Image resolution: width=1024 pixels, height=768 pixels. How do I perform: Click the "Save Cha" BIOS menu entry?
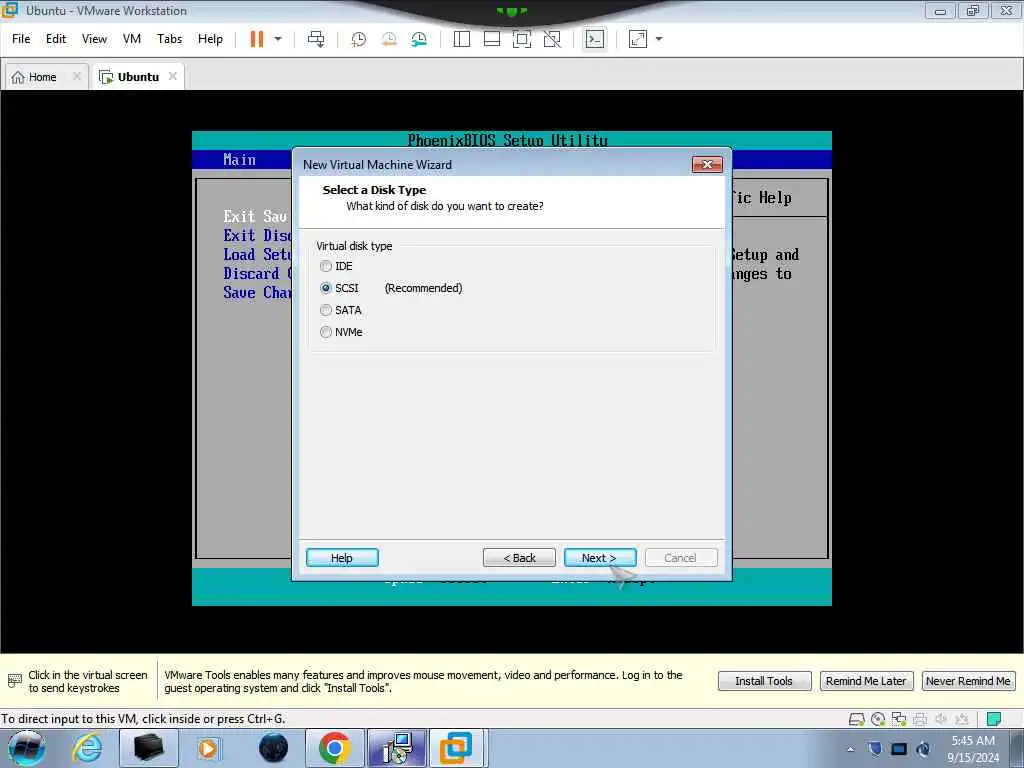pos(257,292)
